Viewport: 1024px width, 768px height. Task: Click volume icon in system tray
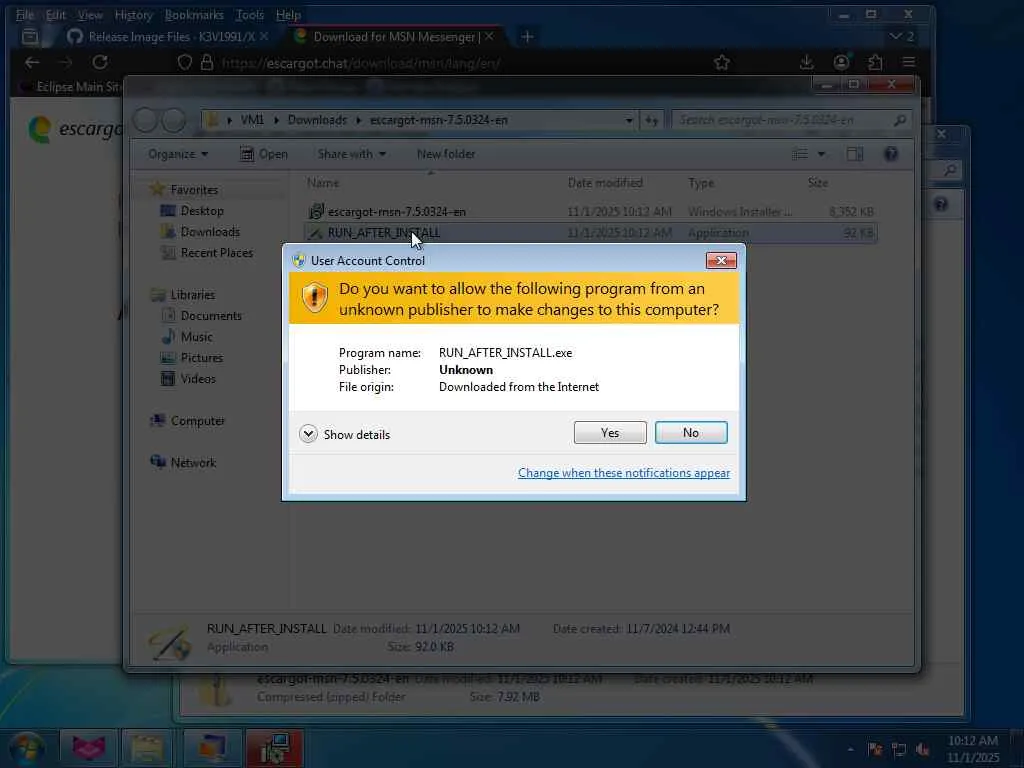click(x=923, y=749)
